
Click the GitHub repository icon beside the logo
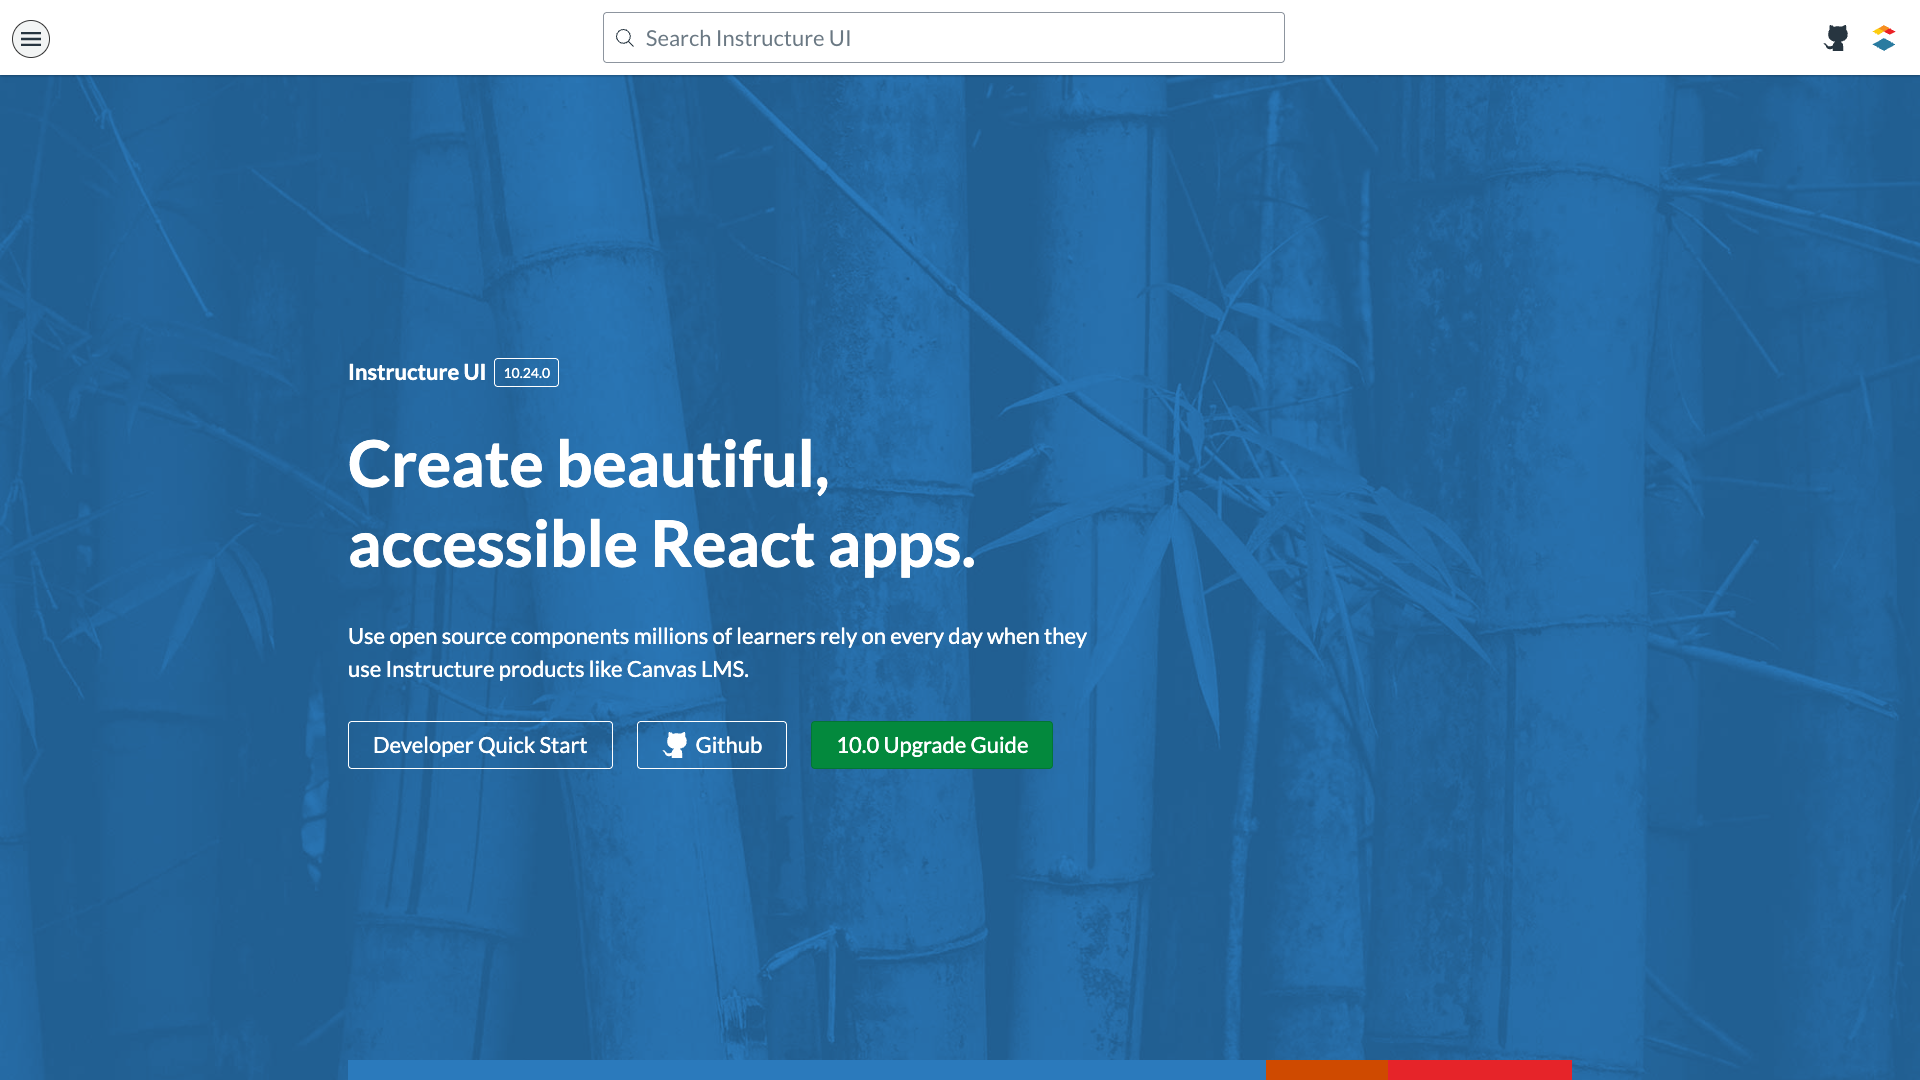pyautogui.click(x=1836, y=38)
